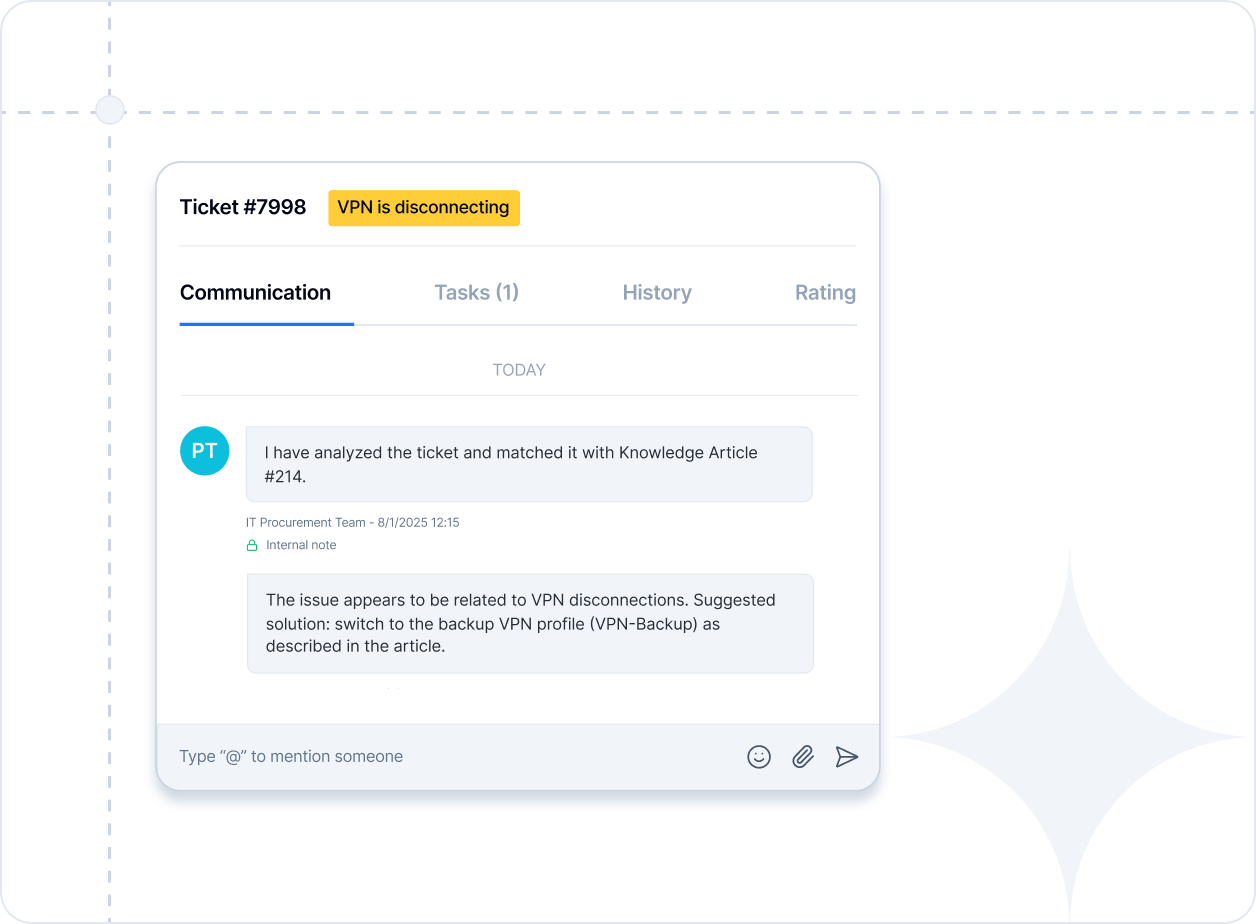This screenshot has width=1256, height=924.
Task: Switch to the Communication tab
Action: [x=255, y=293]
